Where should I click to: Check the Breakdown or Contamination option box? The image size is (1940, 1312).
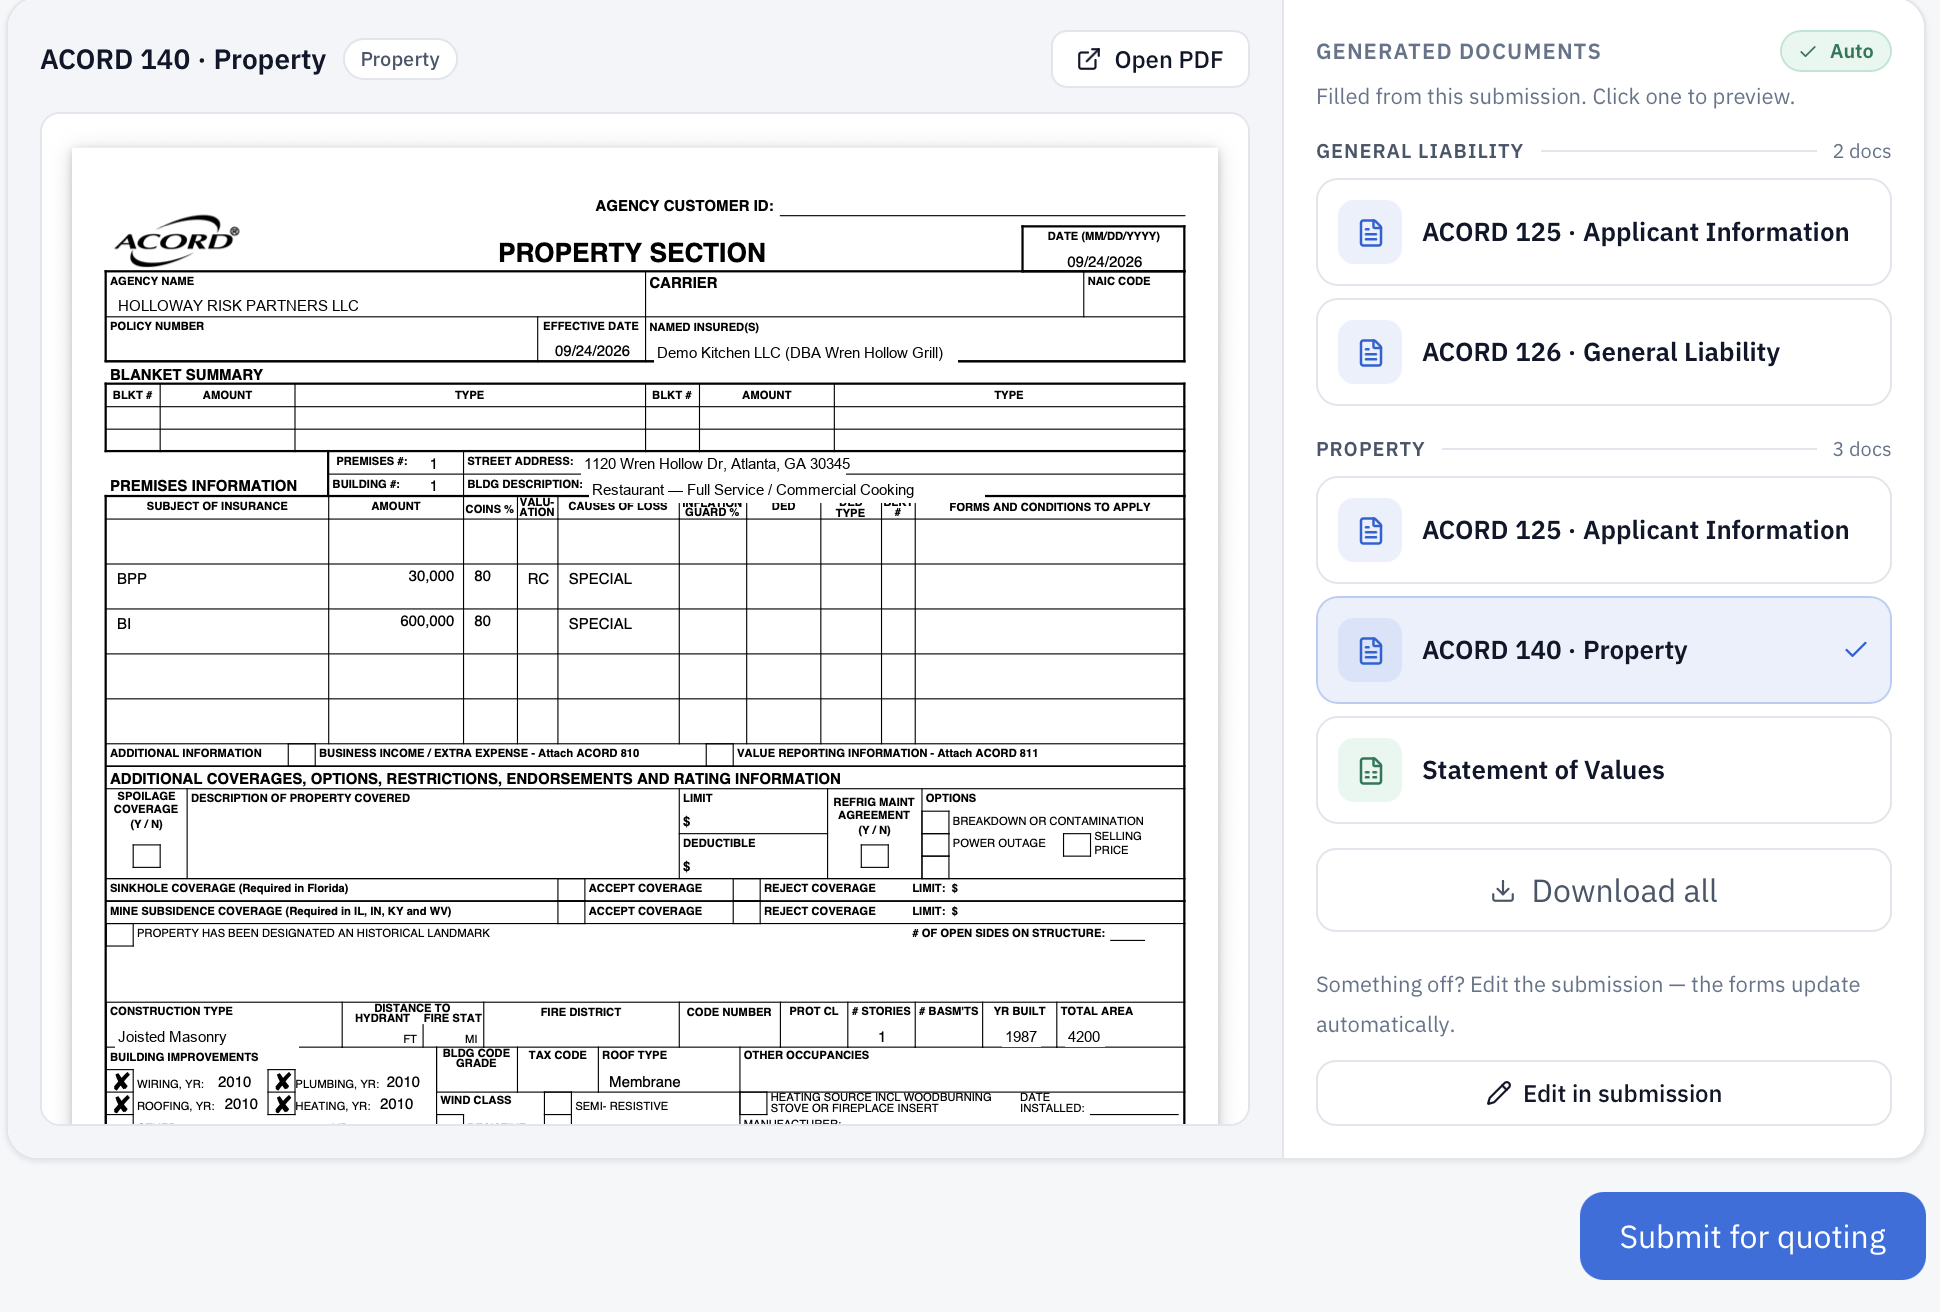point(936,821)
